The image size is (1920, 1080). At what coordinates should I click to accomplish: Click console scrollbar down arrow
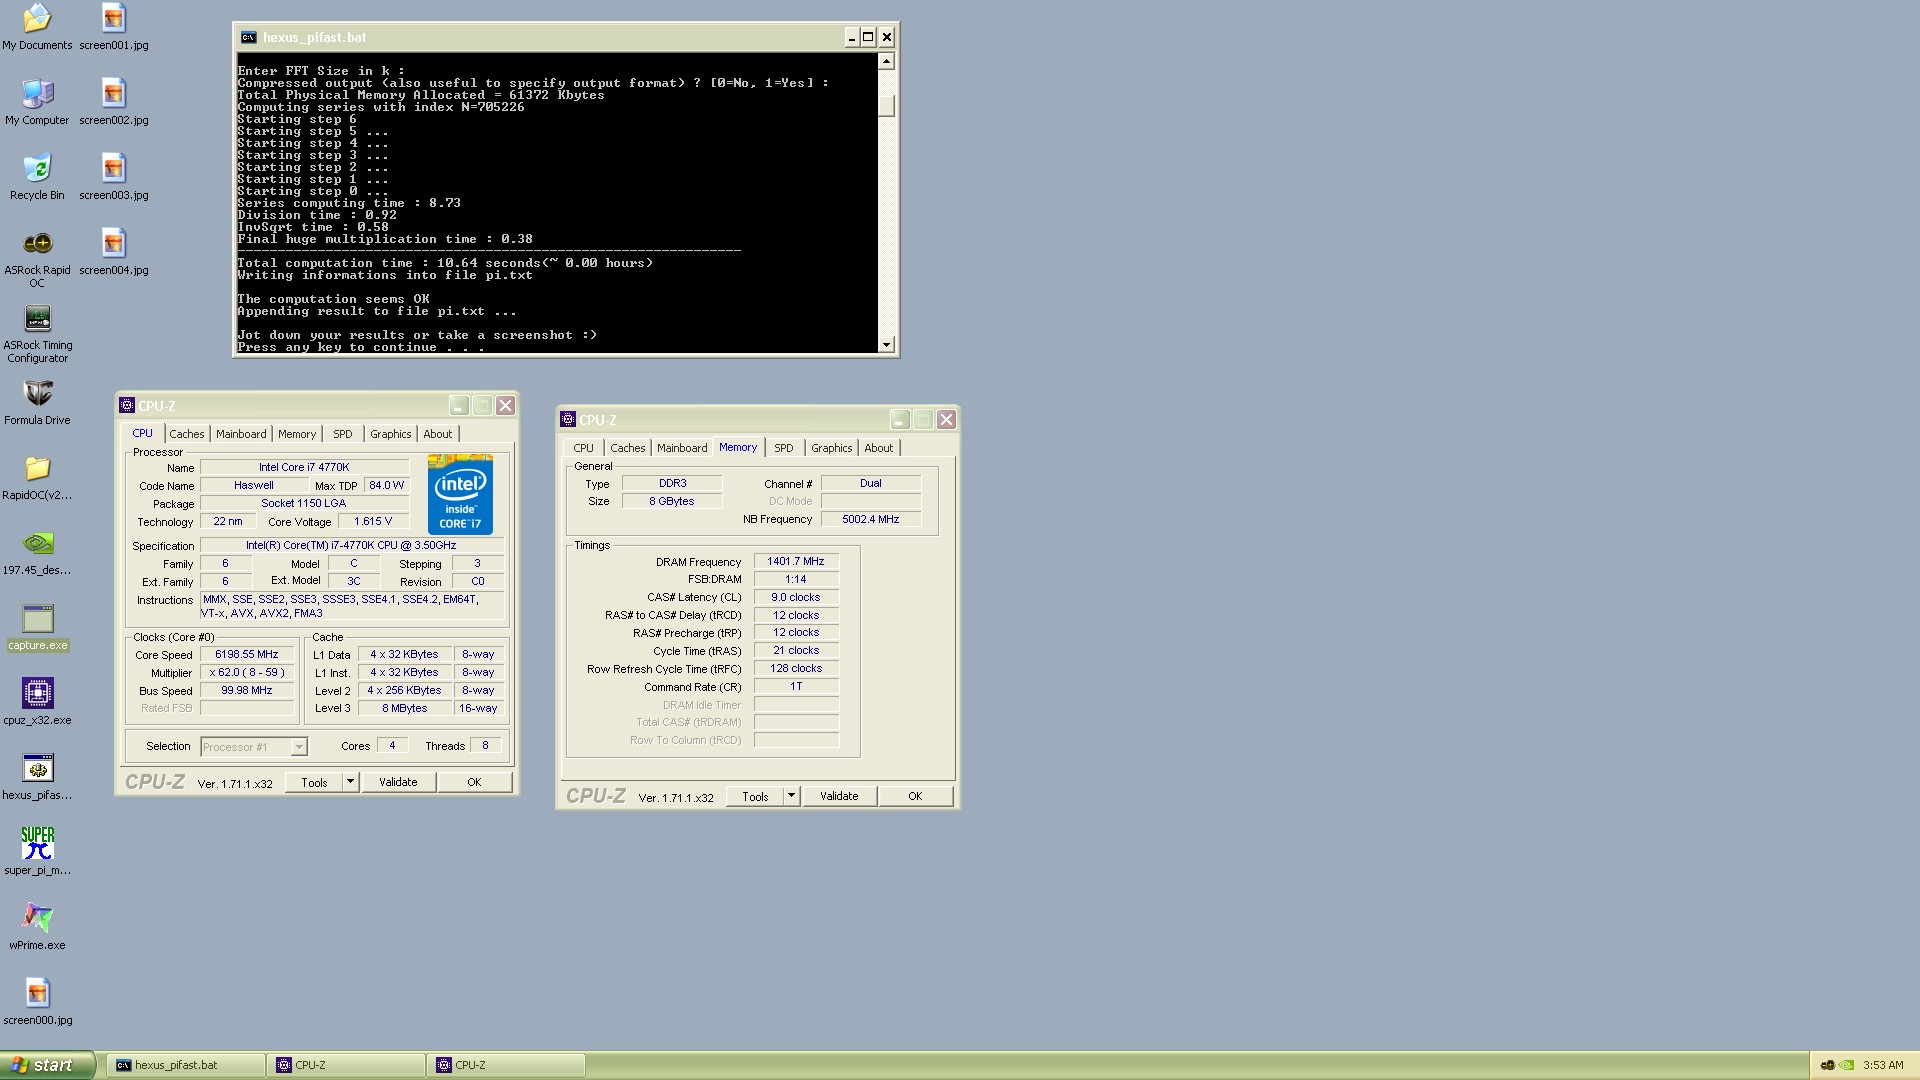pos(886,344)
